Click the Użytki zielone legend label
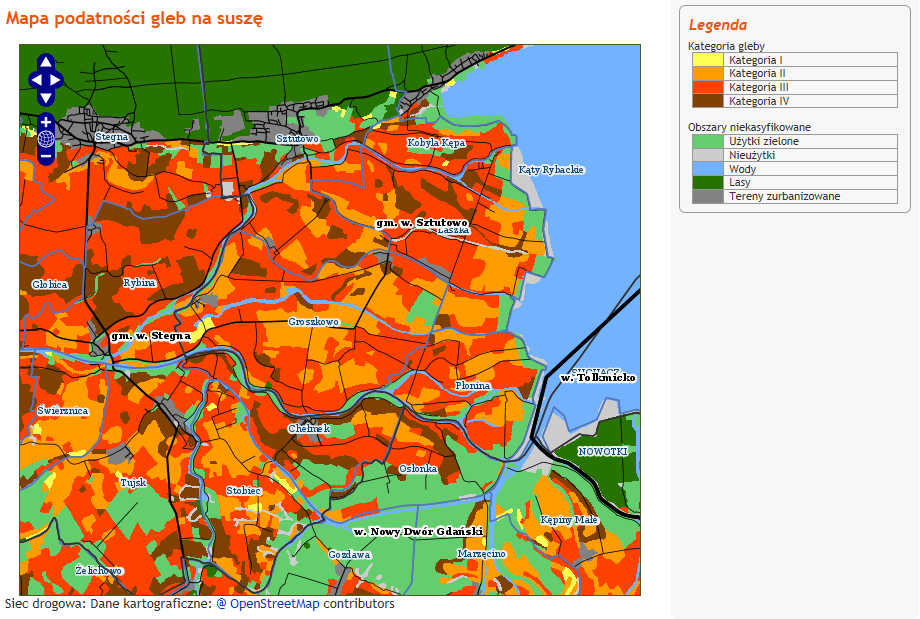Screen dimensions: 920x619 click(764, 142)
